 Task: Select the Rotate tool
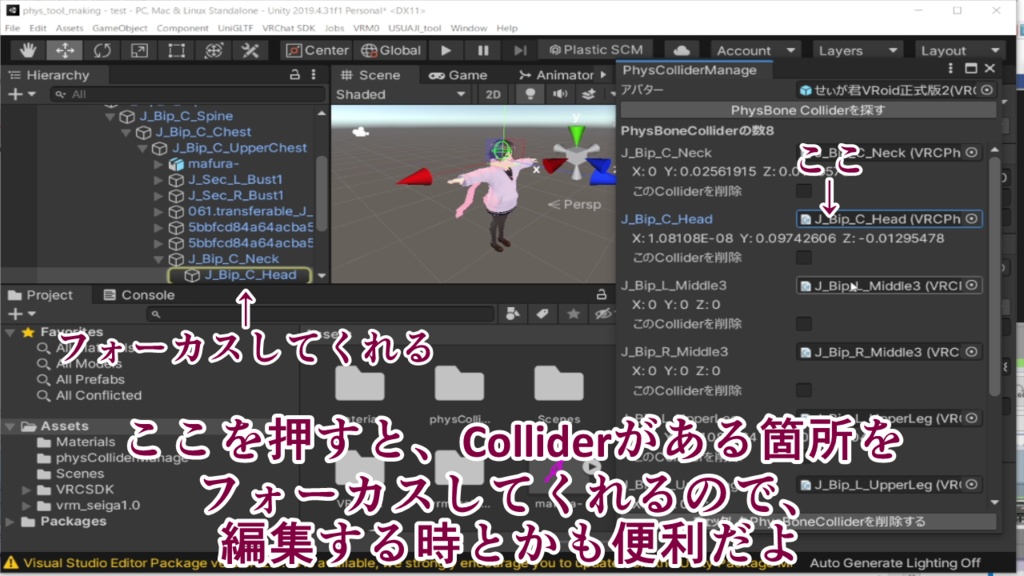pos(102,49)
